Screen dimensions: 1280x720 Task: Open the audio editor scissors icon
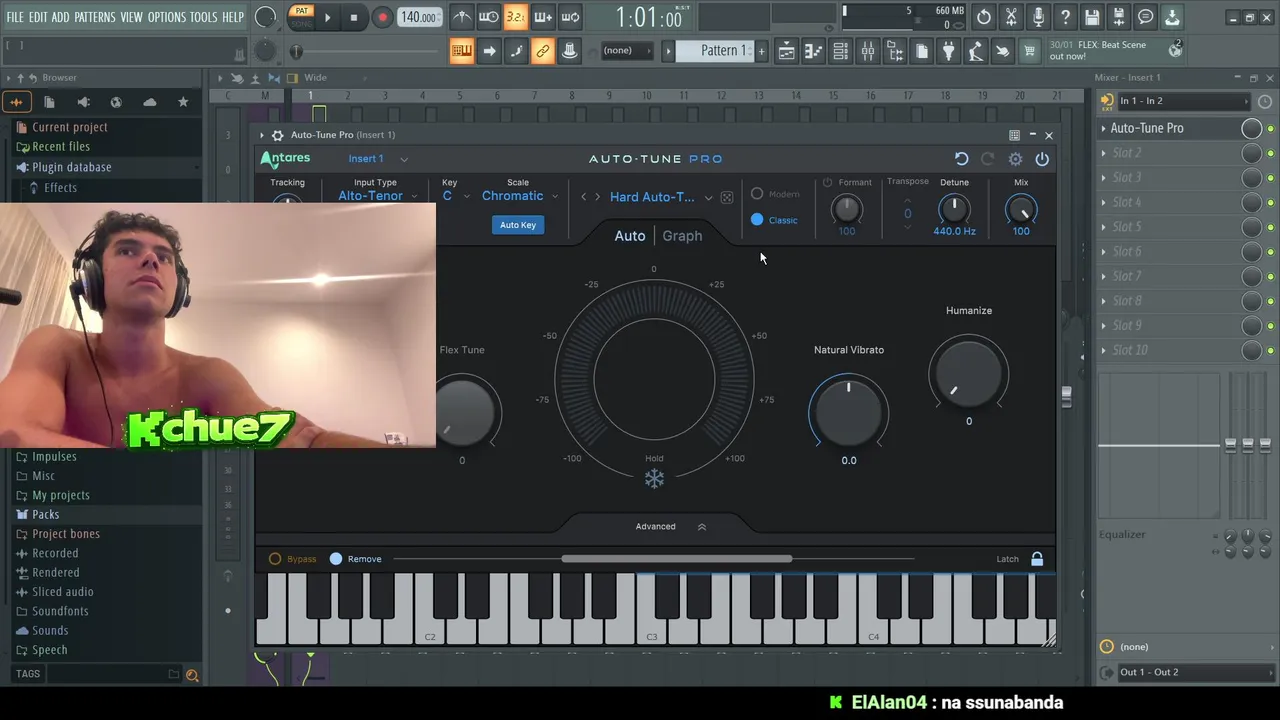pos(1011,17)
